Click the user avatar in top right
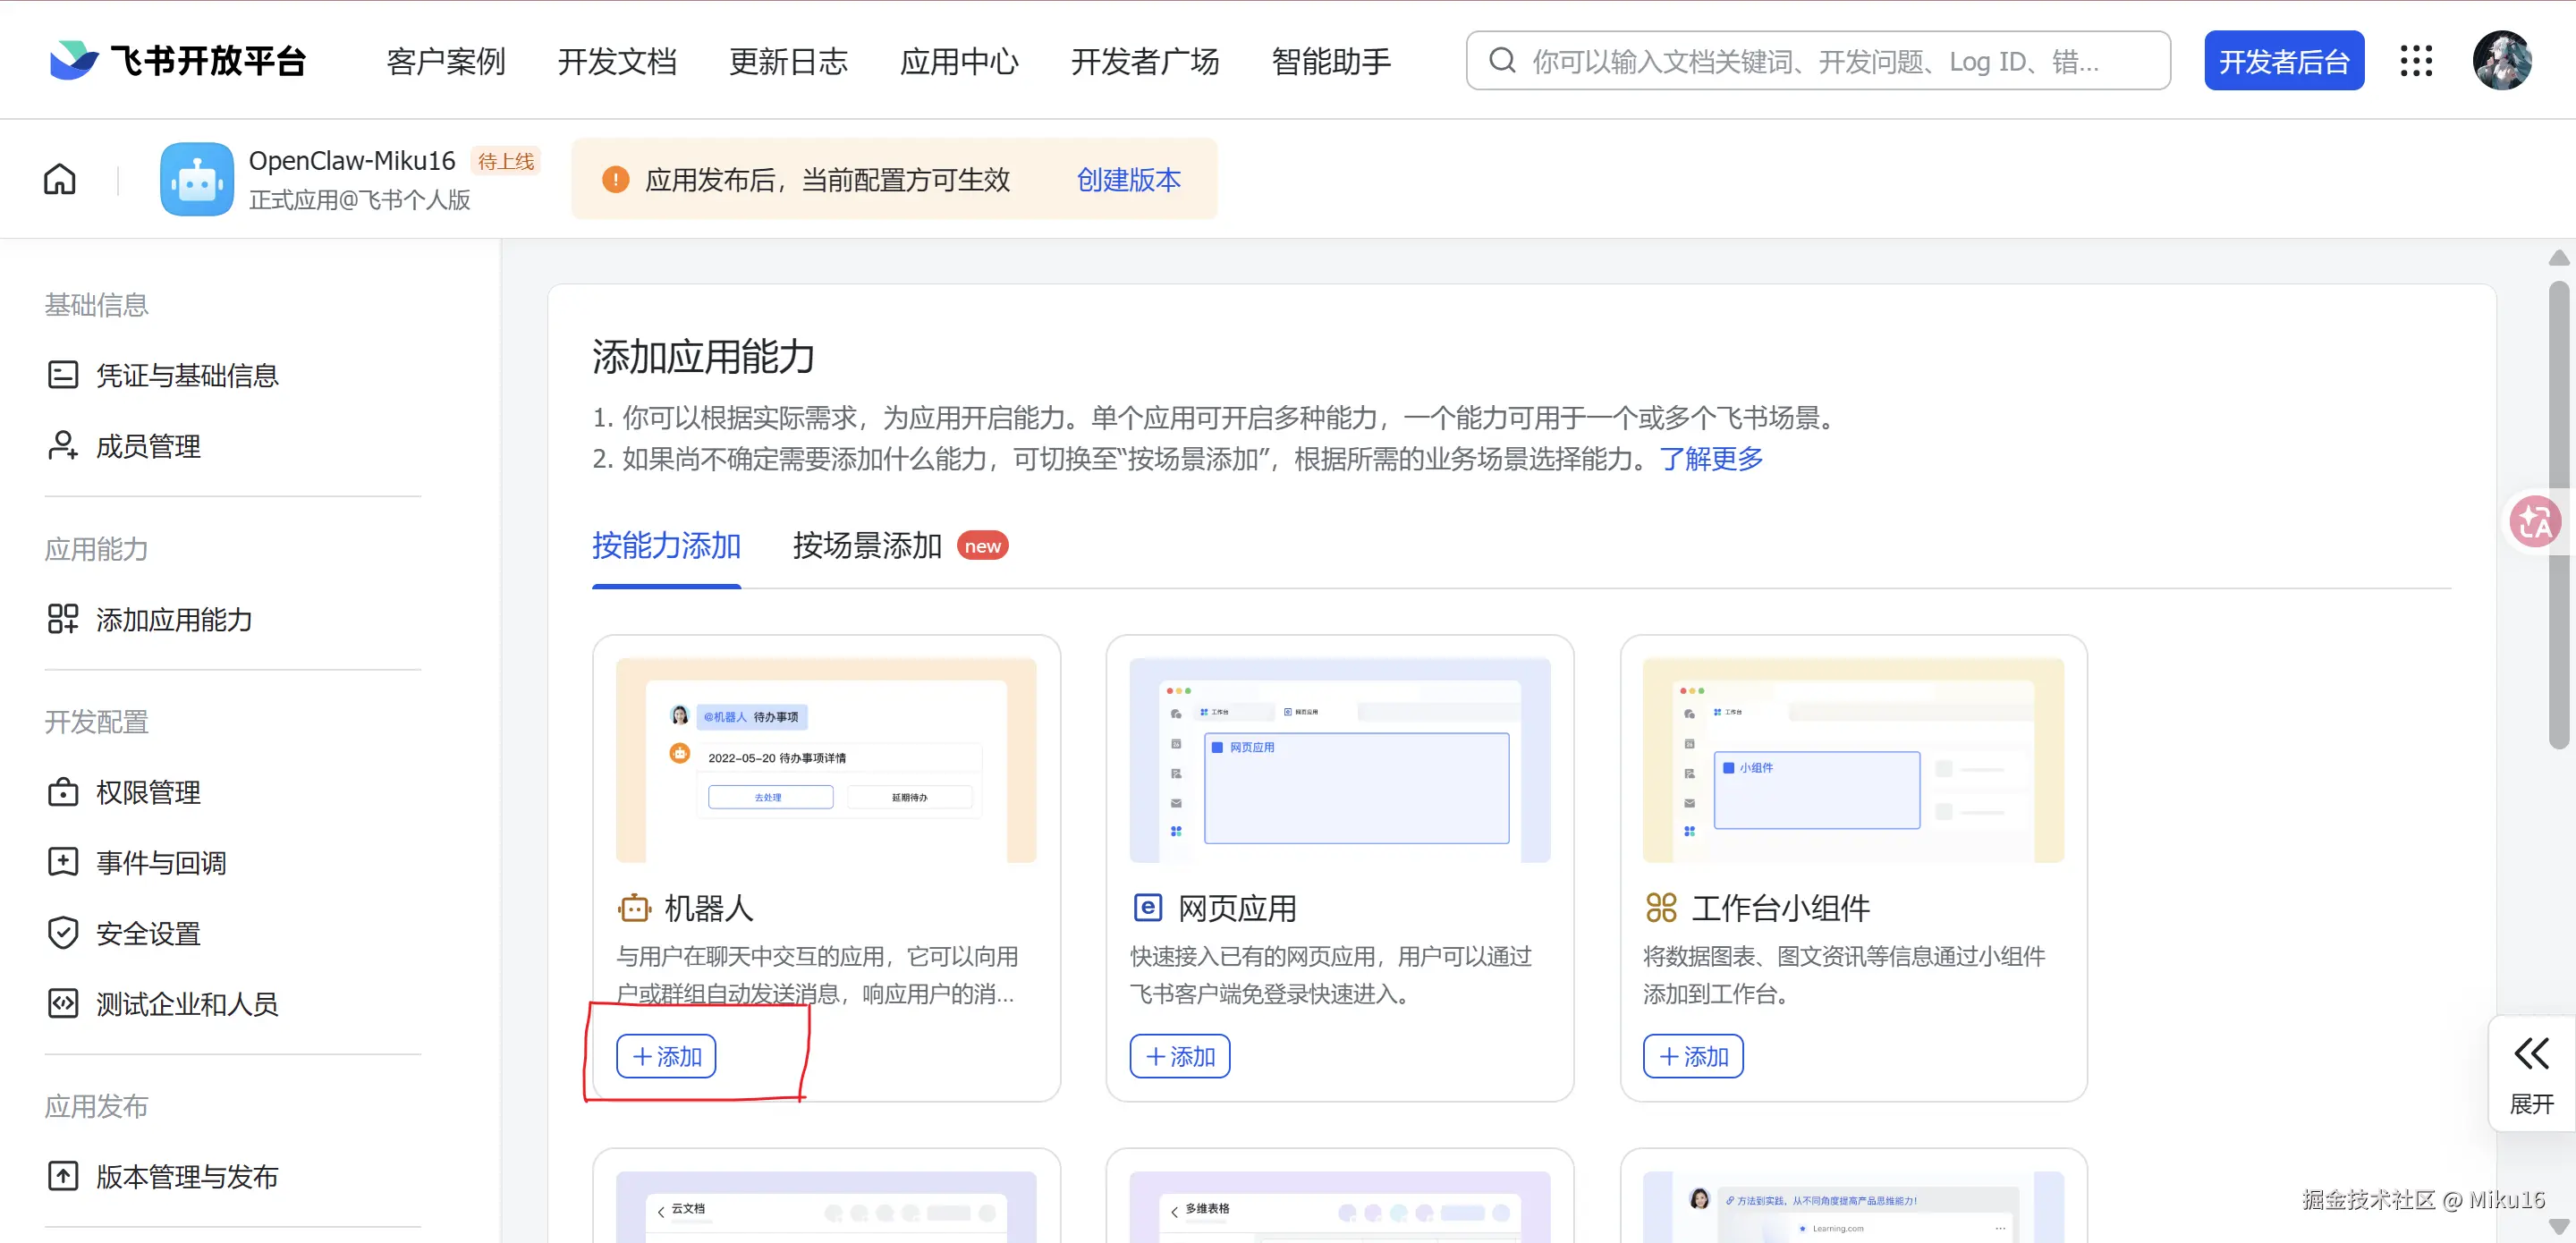Screen dimensions: 2576x1243 2501,61
